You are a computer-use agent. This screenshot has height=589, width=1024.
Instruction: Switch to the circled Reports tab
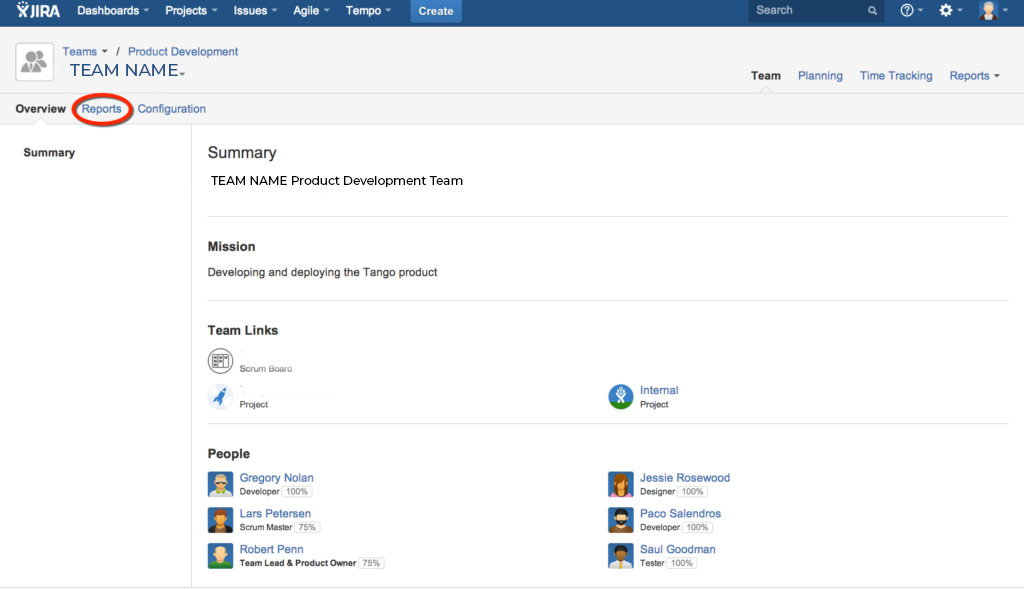101,109
